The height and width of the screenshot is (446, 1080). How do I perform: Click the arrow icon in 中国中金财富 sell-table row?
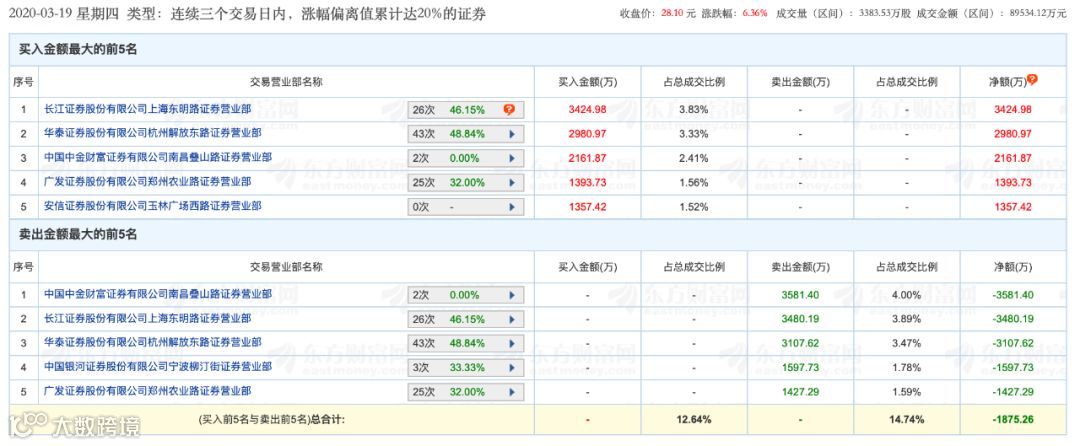[x=512, y=295]
